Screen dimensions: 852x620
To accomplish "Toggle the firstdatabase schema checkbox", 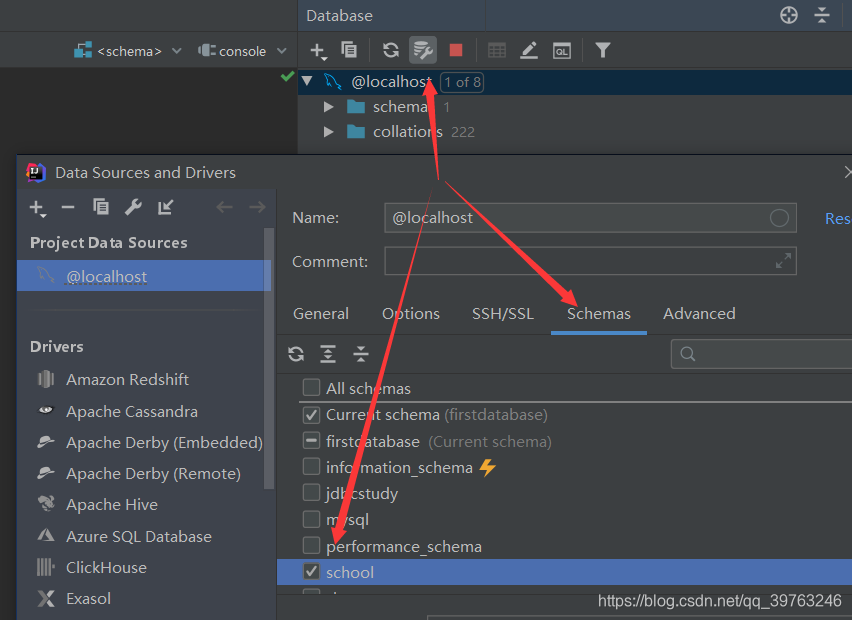I will [311, 440].
